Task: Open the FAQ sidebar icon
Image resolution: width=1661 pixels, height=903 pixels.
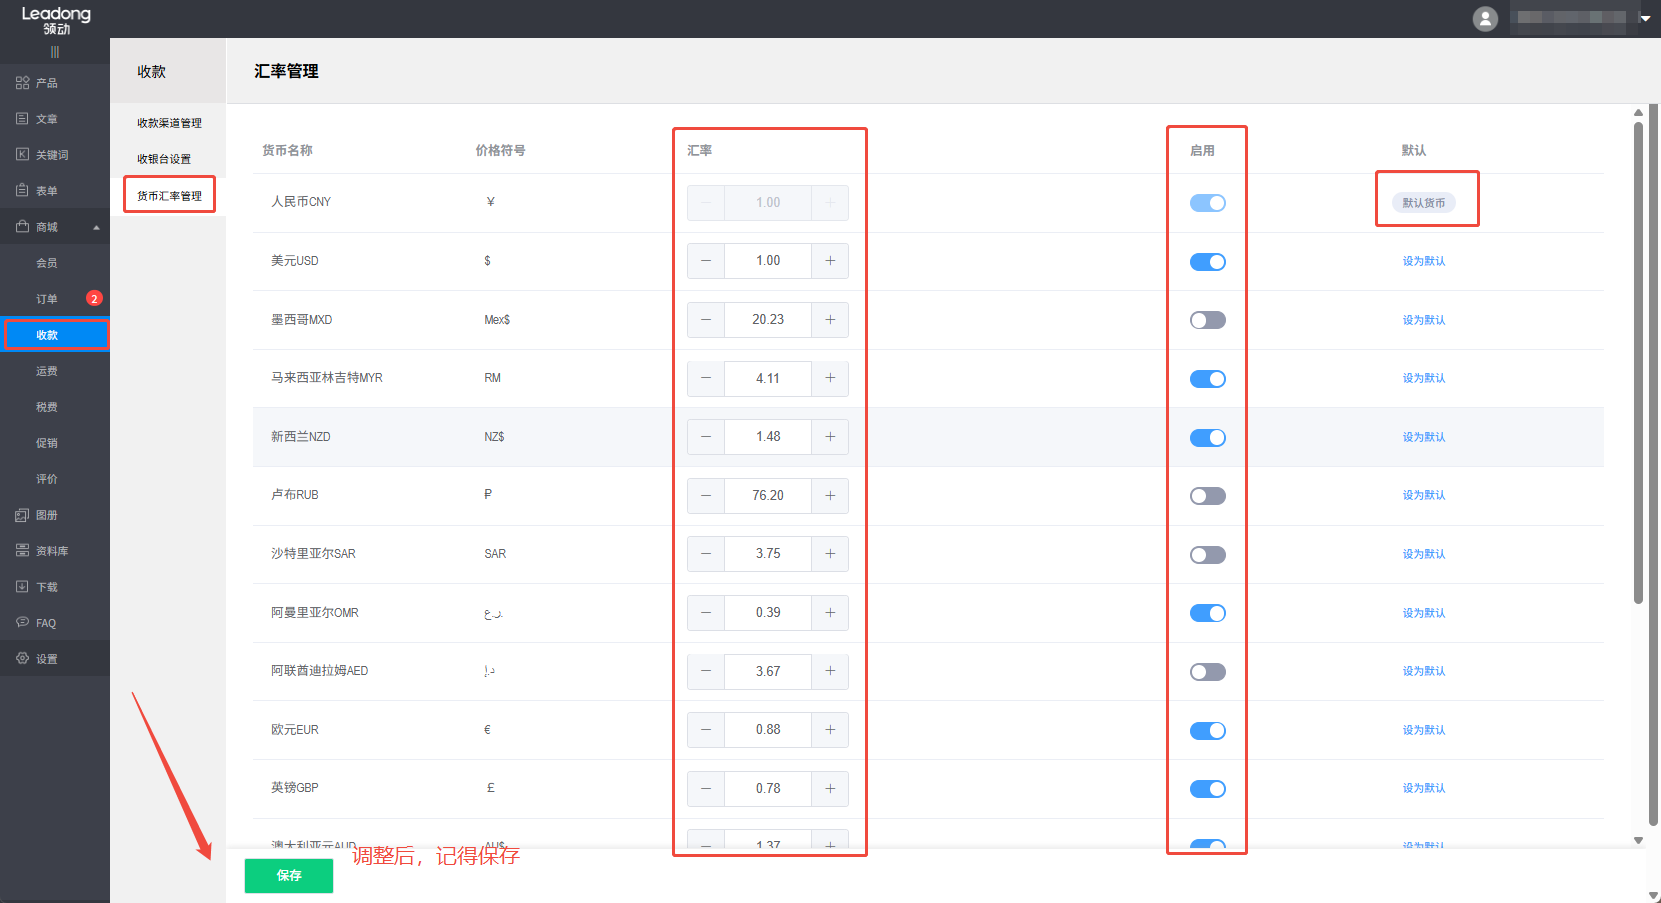Action: pos(22,622)
